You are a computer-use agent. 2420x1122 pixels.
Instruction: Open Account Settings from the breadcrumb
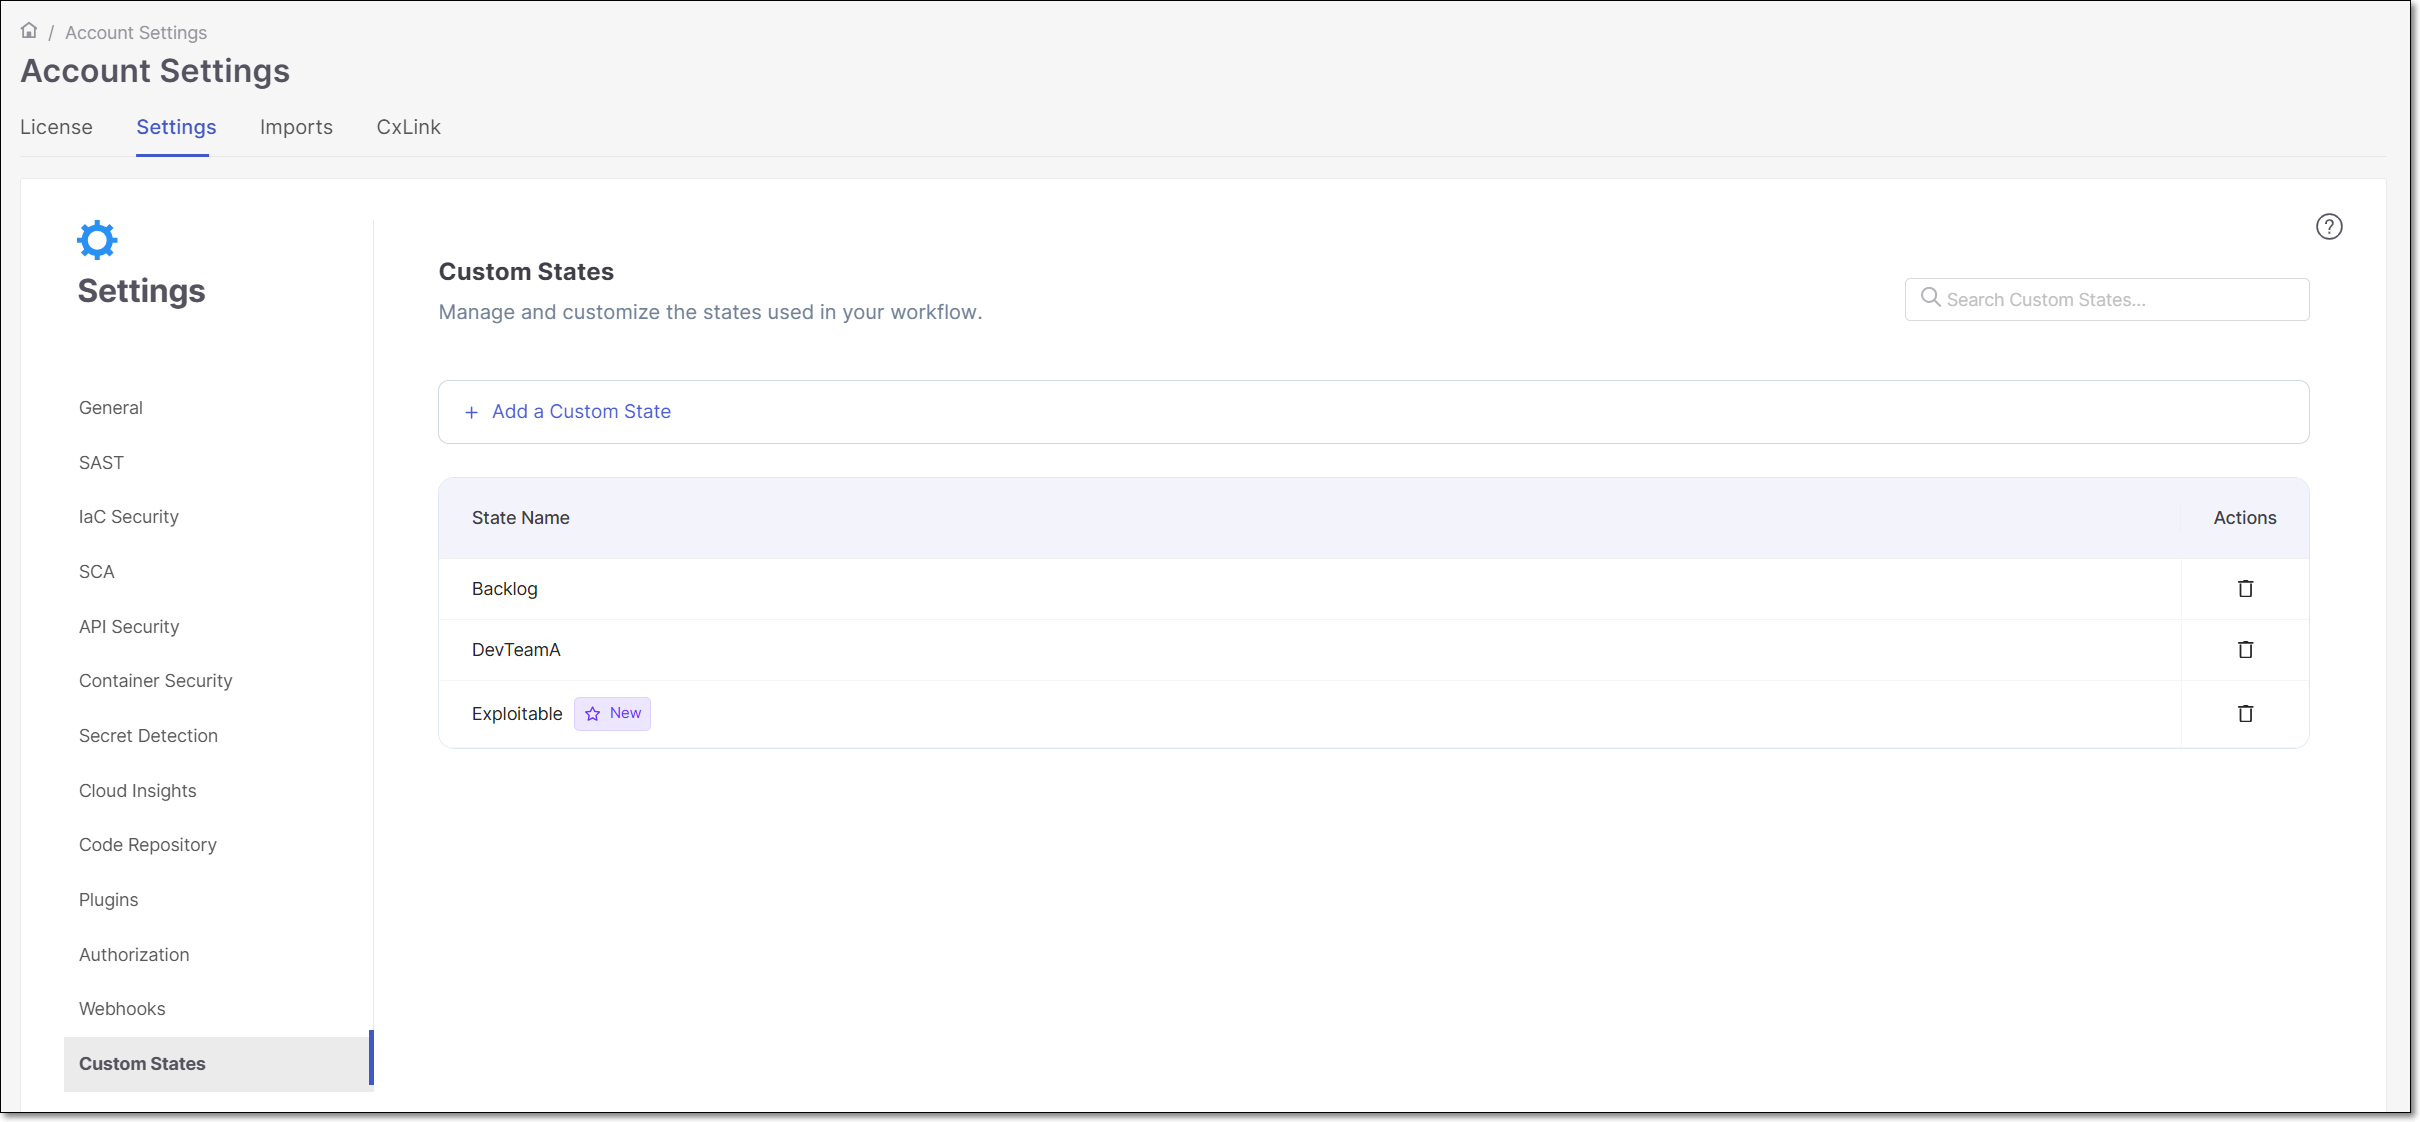(135, 32)
